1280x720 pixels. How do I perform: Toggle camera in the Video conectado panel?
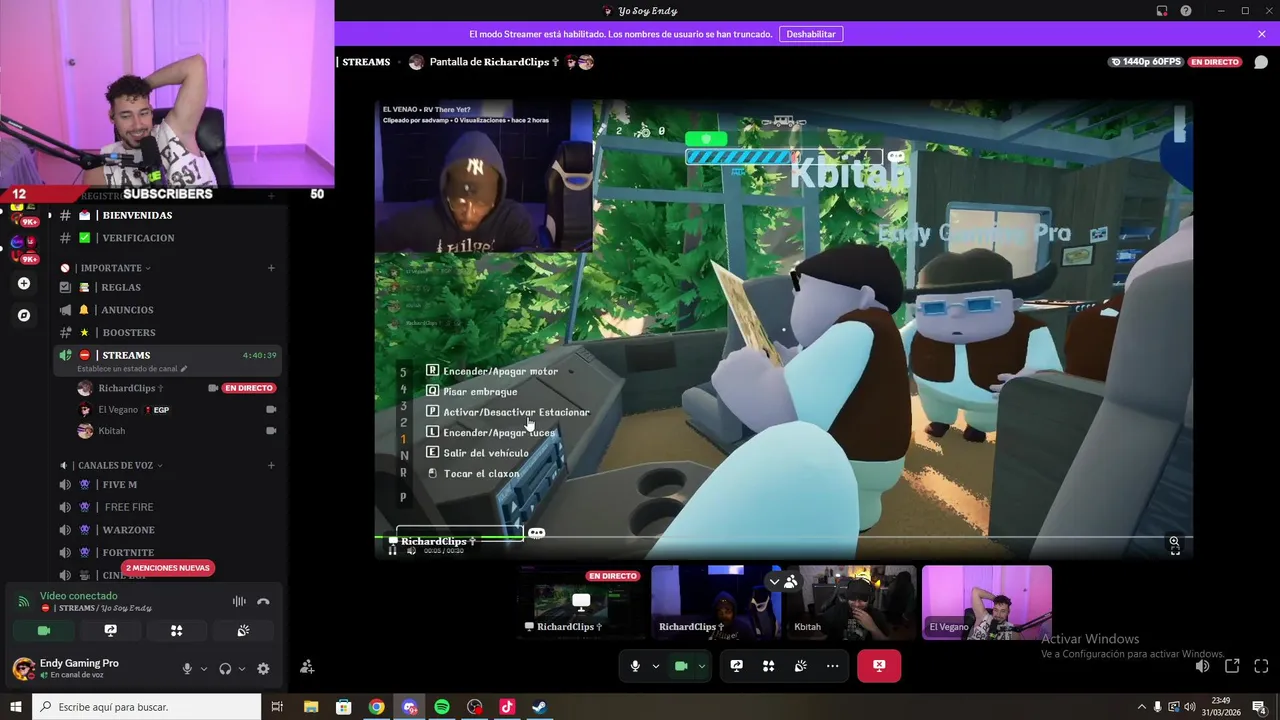click(44, 631)
